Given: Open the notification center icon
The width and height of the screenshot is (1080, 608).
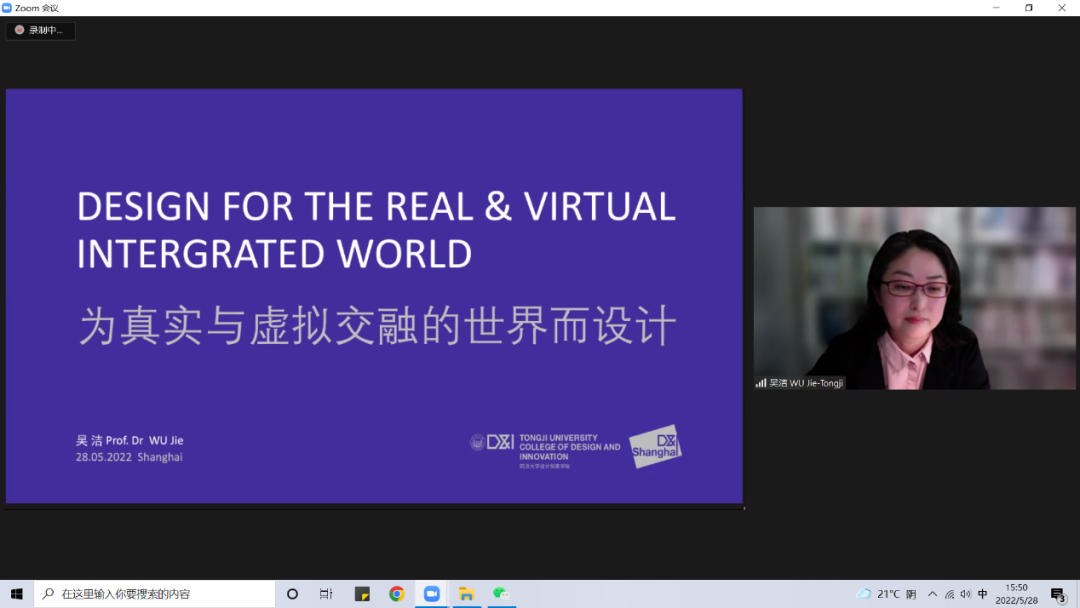Looking at the screenshot, I should (1058, 595).
